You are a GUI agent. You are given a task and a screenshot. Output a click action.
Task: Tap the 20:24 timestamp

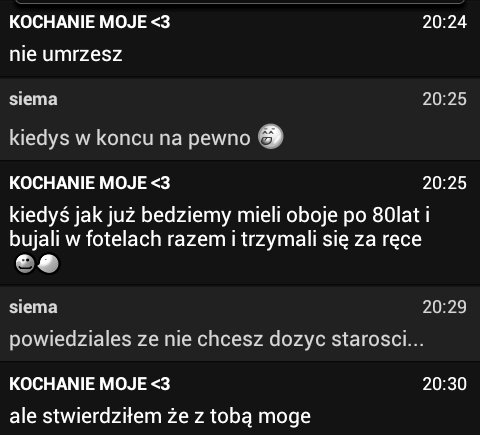[x=444, y=22]
